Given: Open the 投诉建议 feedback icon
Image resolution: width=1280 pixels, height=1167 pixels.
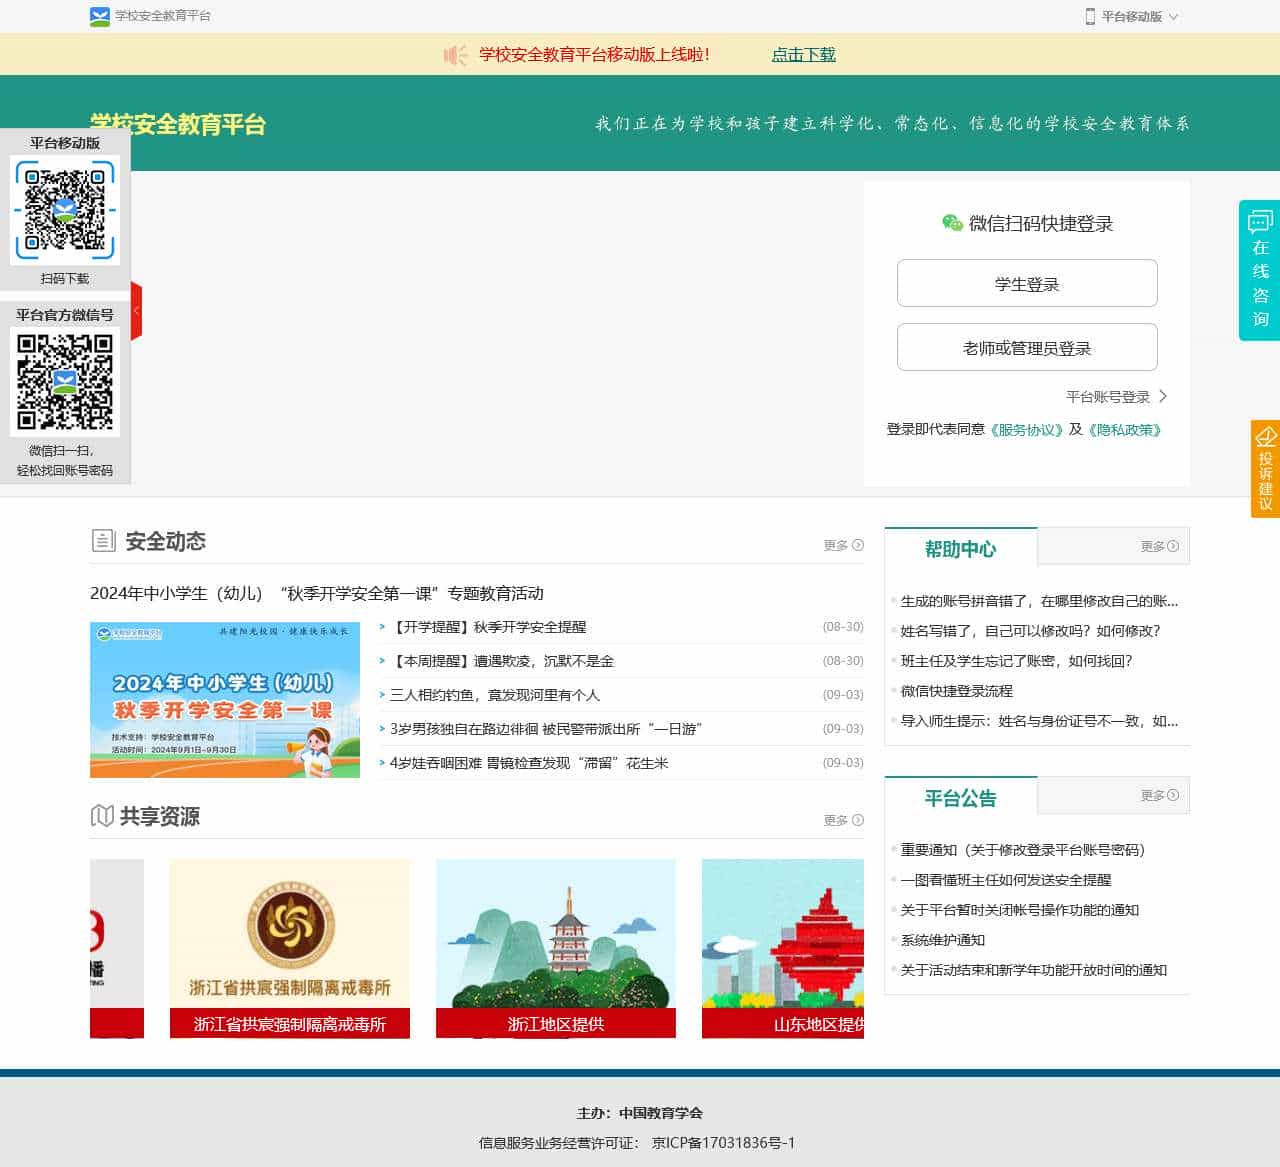Looking at the screenshot, I should pyautogui.click(x=1266, y=438).
